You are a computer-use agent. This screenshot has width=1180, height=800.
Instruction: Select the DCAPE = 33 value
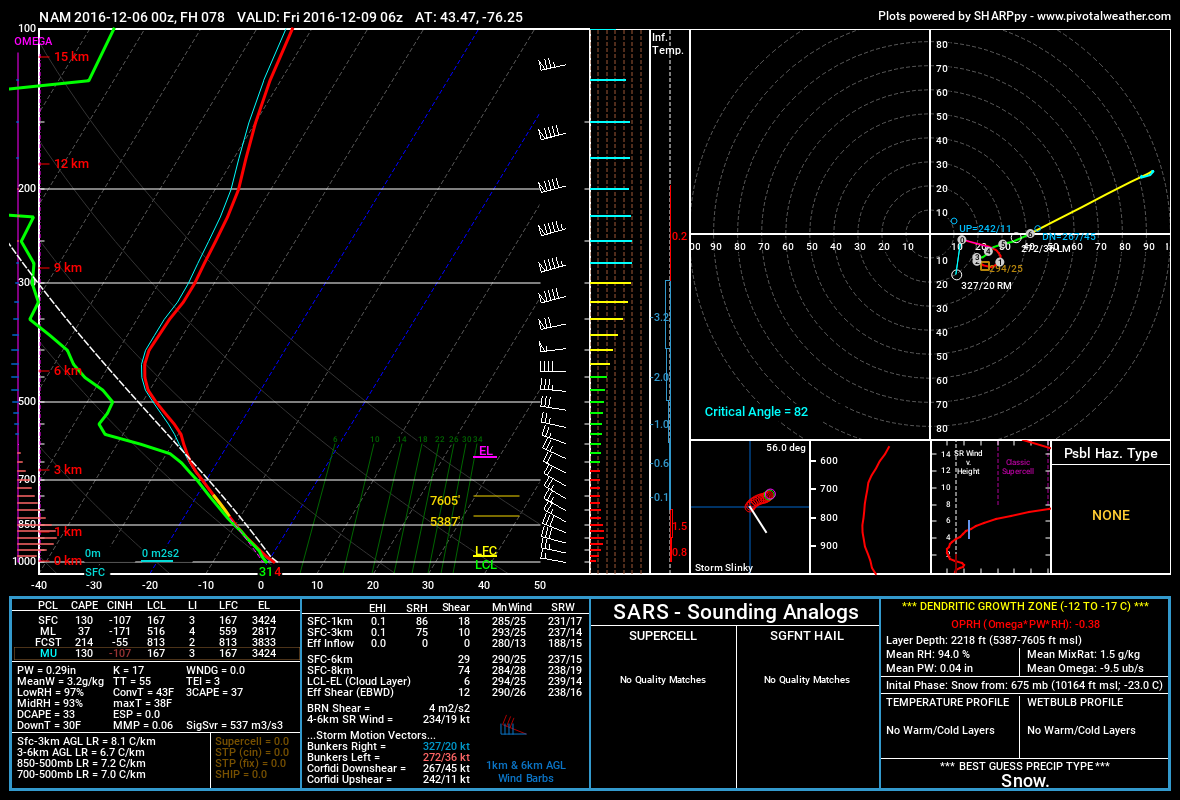pyautogui.click(x=46, y=714)
